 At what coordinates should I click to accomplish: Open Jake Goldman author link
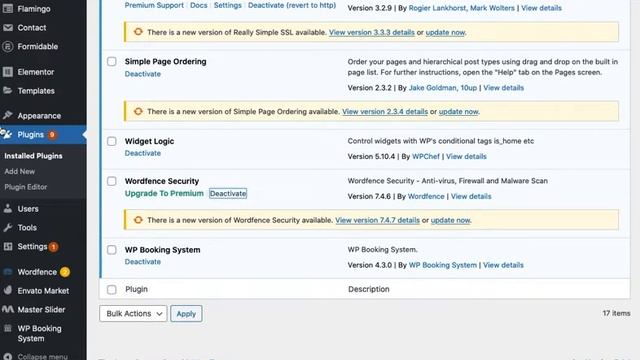432,88
